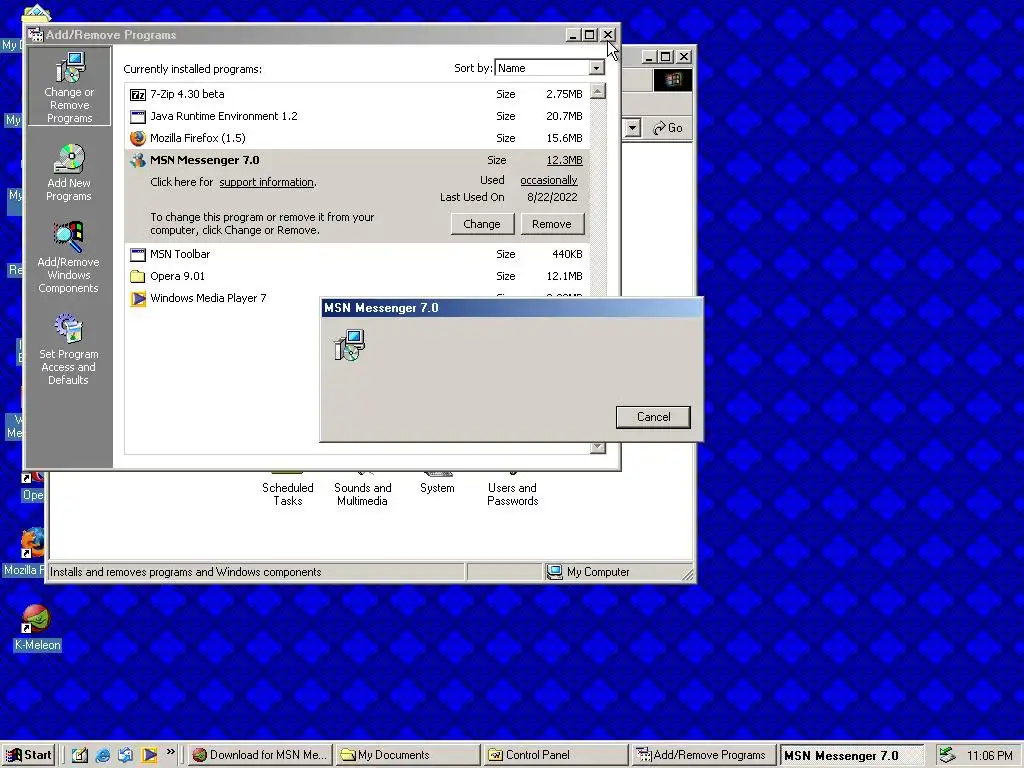Click the Show Desktop quick launch icon
The height and width of the screenshot is (768, 1024).
80,755
